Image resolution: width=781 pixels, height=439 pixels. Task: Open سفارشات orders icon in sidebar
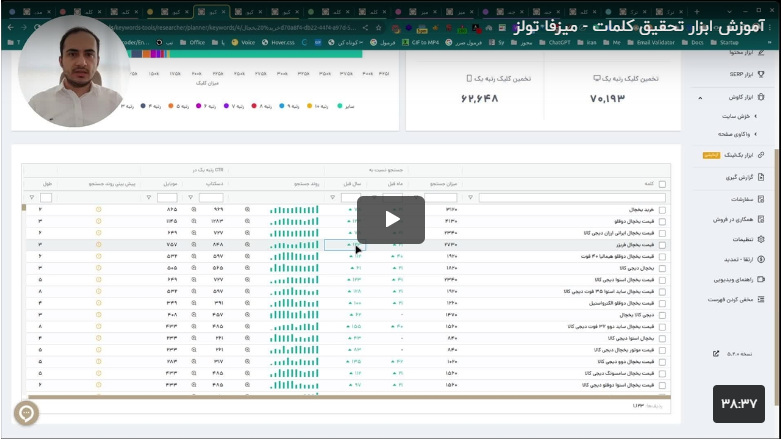761,199
